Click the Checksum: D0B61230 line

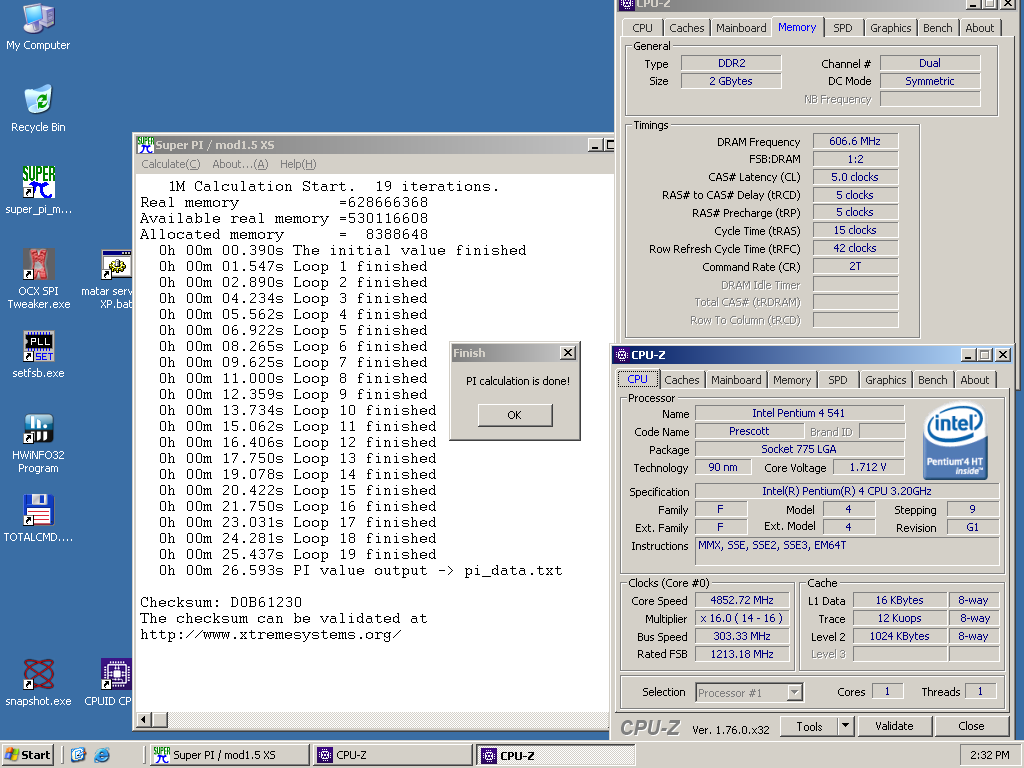coord(221,602)
